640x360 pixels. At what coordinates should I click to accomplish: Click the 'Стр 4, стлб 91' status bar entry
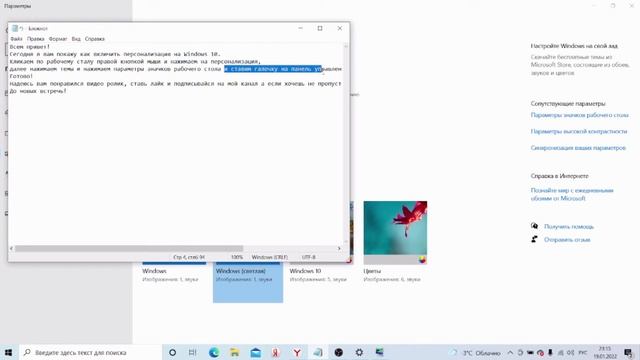click(x=189, y=257)
